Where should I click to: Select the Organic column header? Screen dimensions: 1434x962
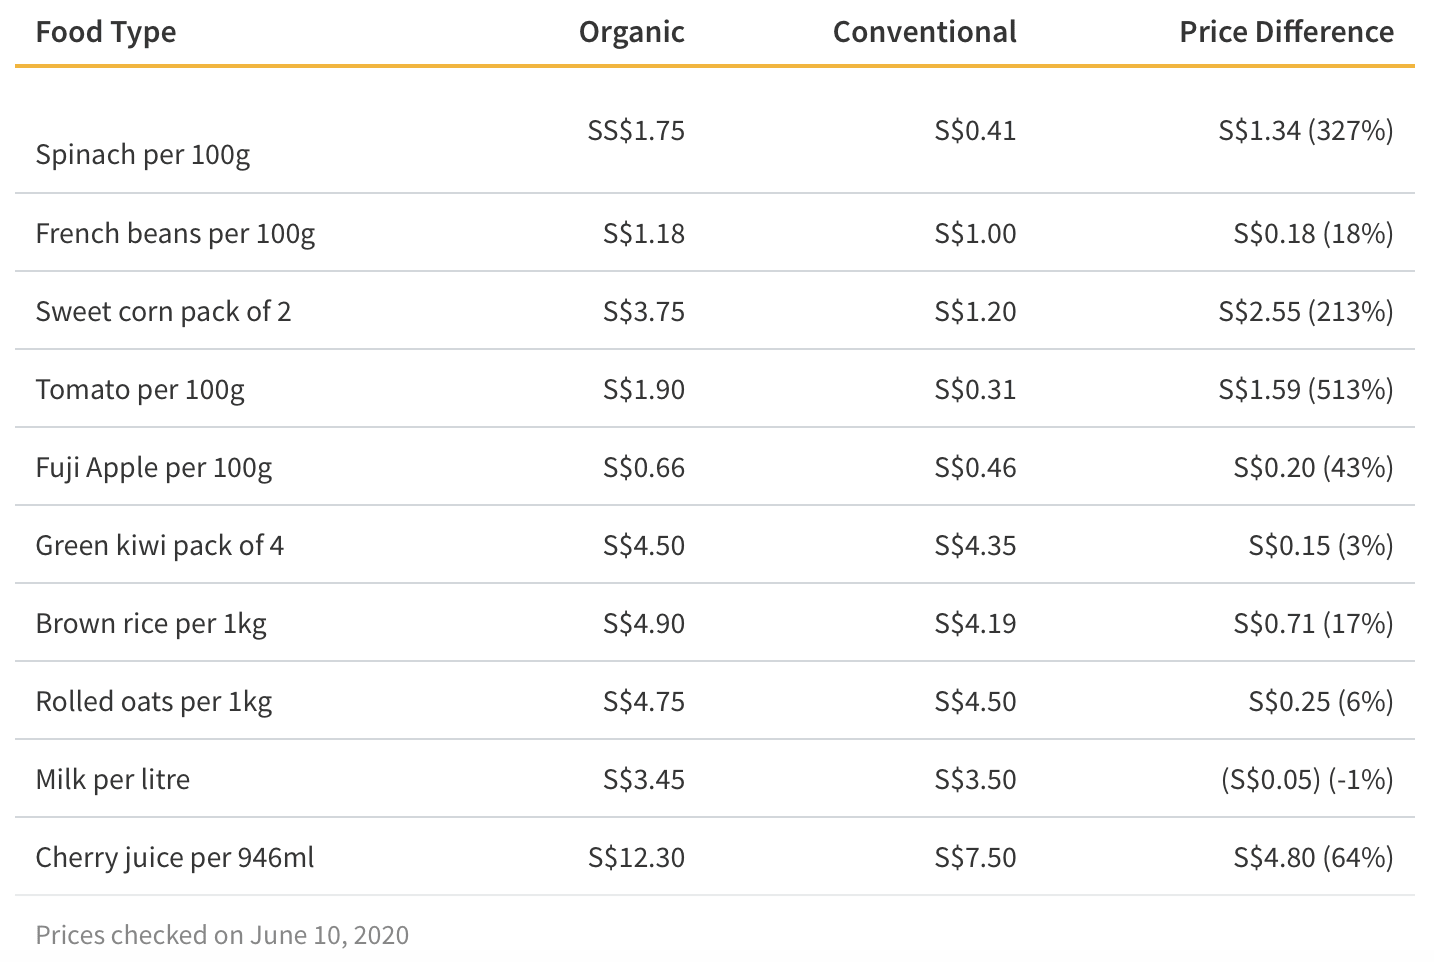pos(632,32)
